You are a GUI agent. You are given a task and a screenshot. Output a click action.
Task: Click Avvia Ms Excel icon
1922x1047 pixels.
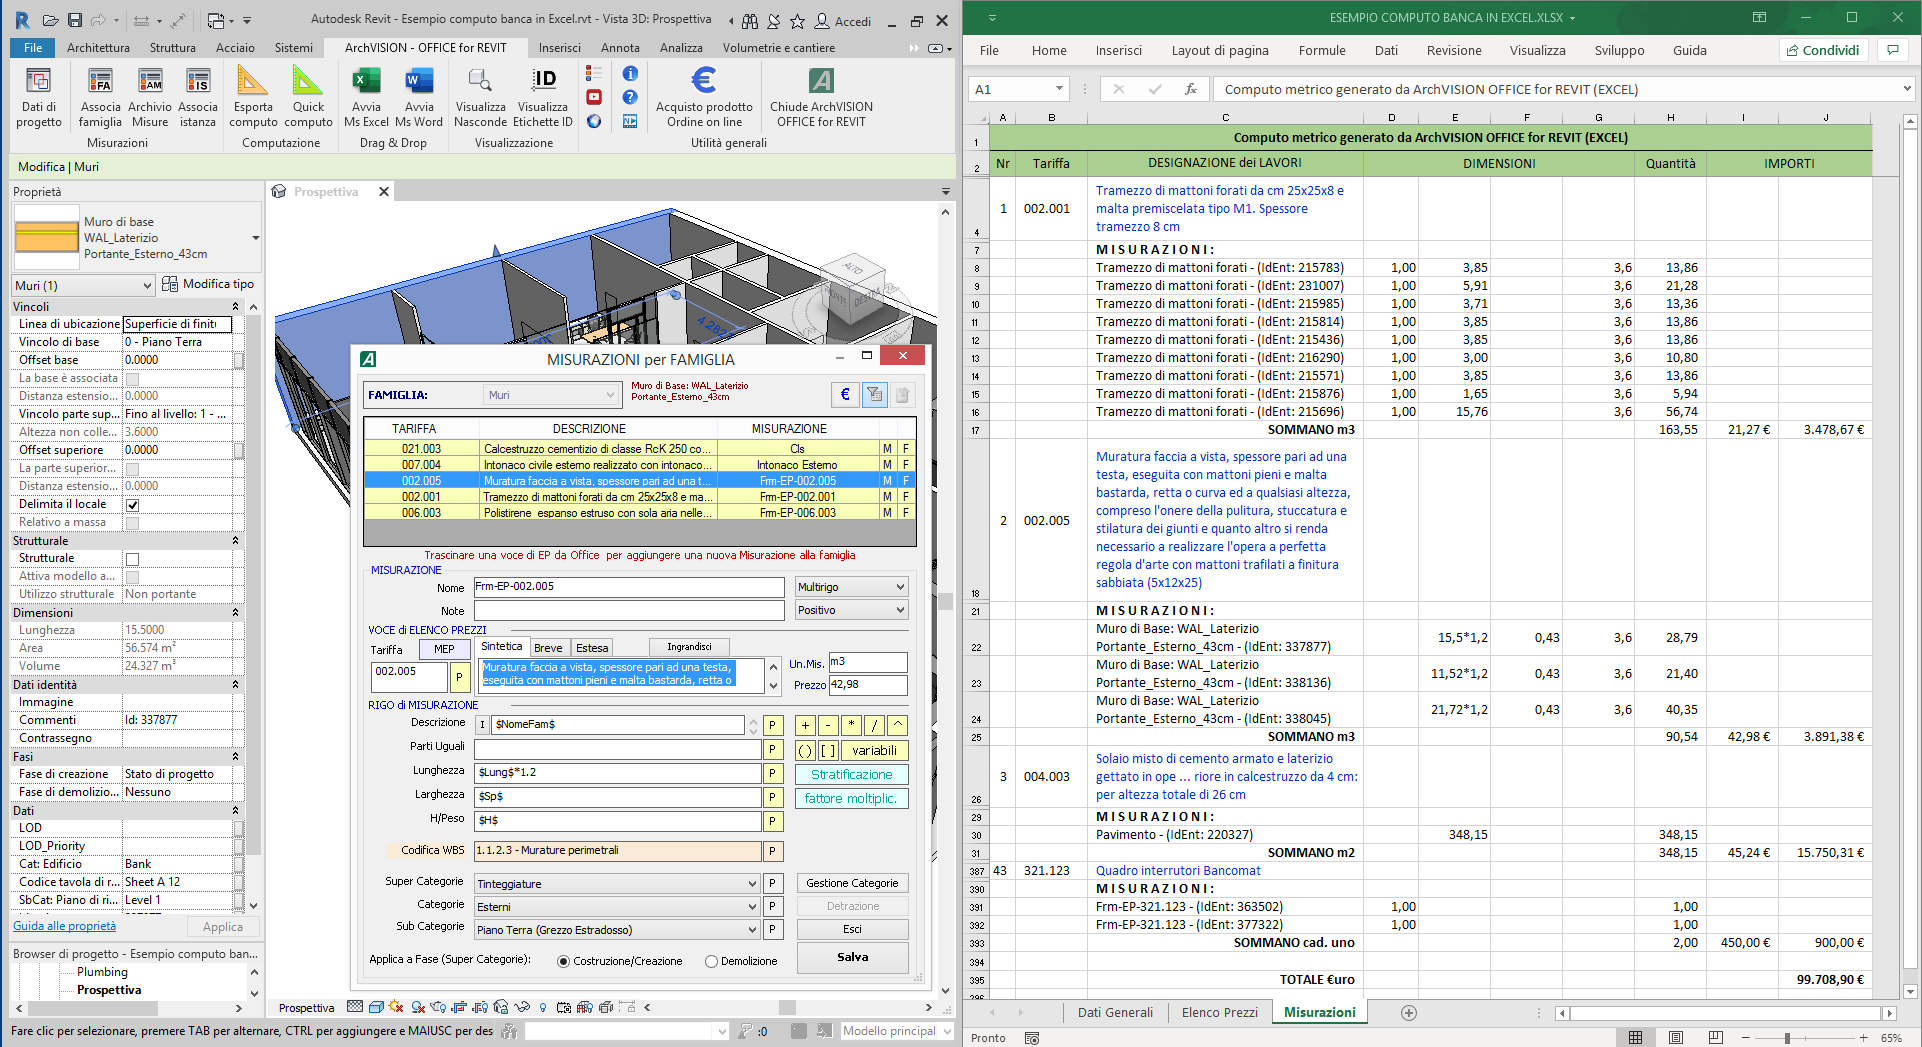click(x=366, y=98)
